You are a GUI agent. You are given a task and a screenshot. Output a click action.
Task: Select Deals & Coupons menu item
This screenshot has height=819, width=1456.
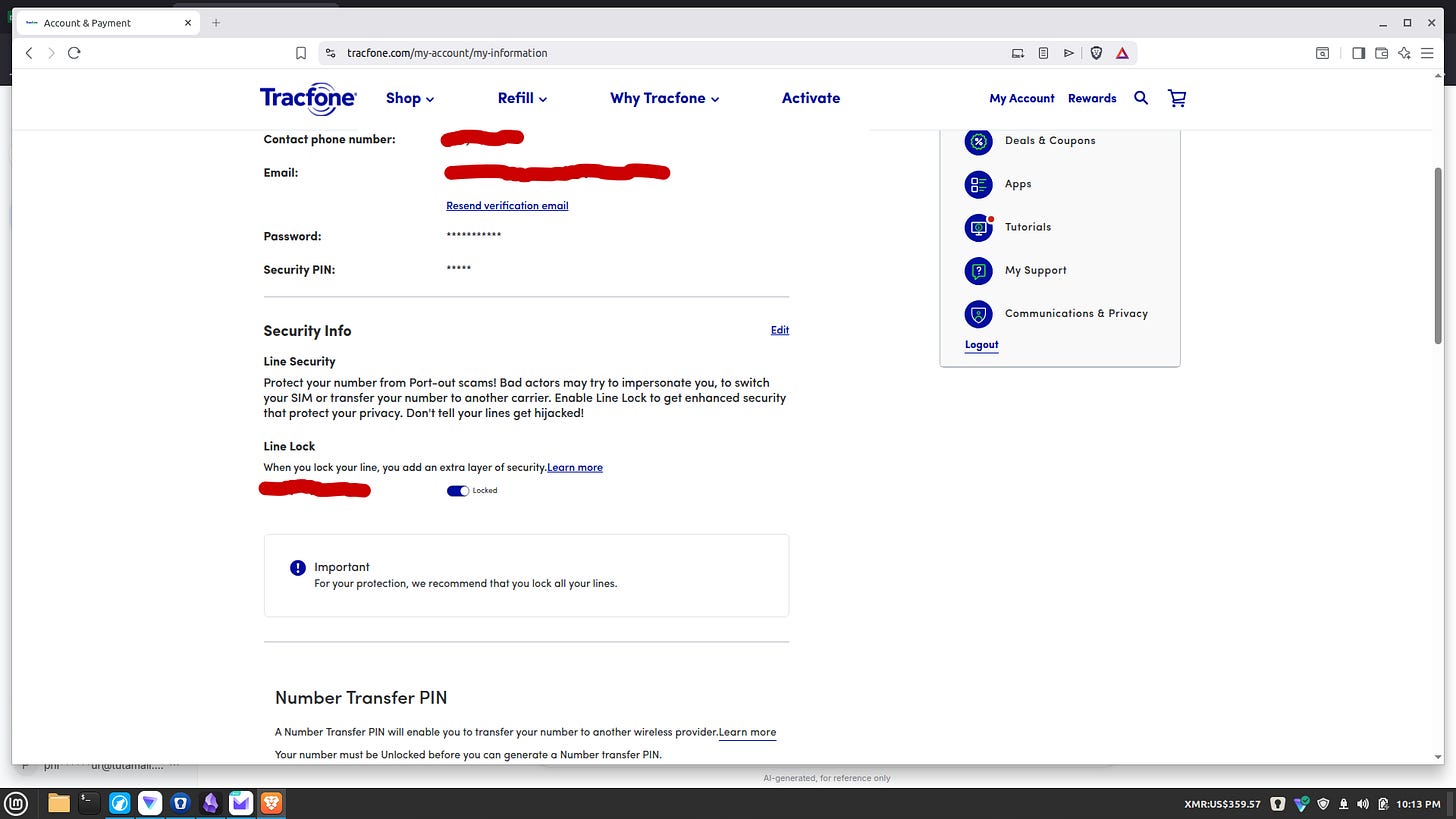click(x=1050, y=141)
